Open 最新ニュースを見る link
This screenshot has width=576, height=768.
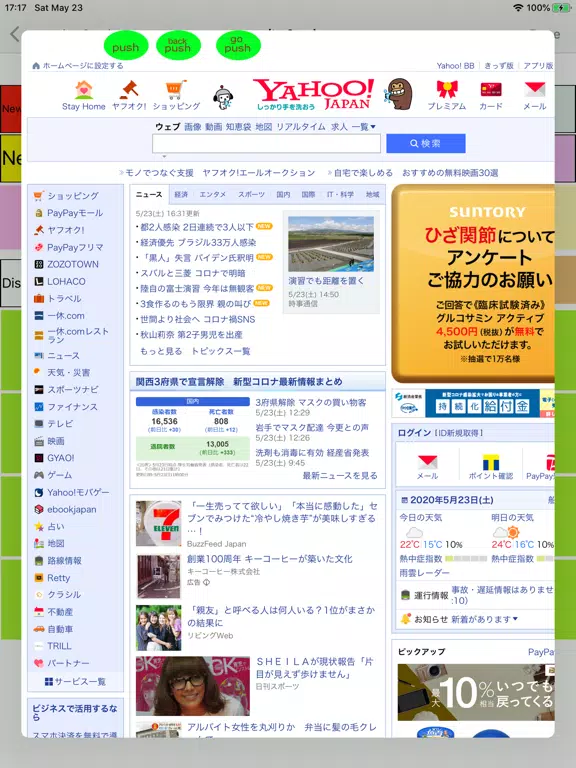point(340,476)
